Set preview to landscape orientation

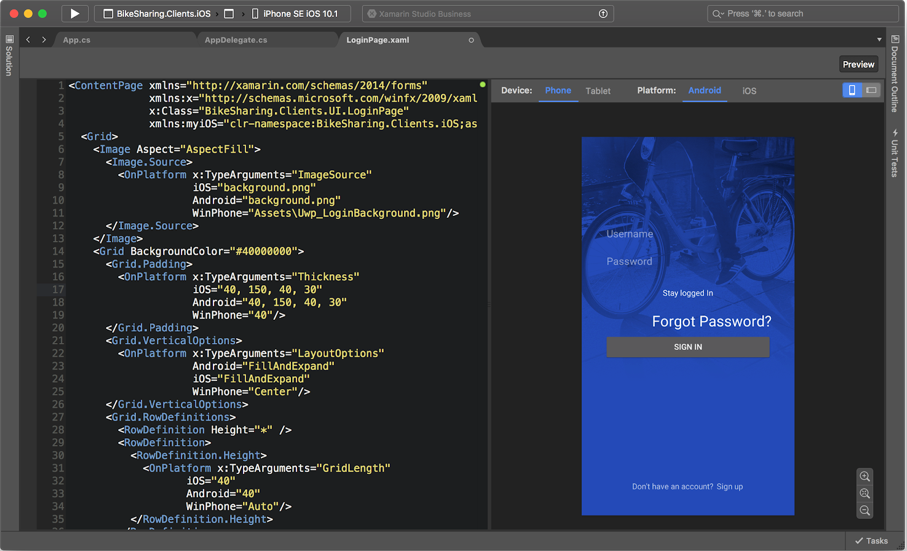(871, 90)
